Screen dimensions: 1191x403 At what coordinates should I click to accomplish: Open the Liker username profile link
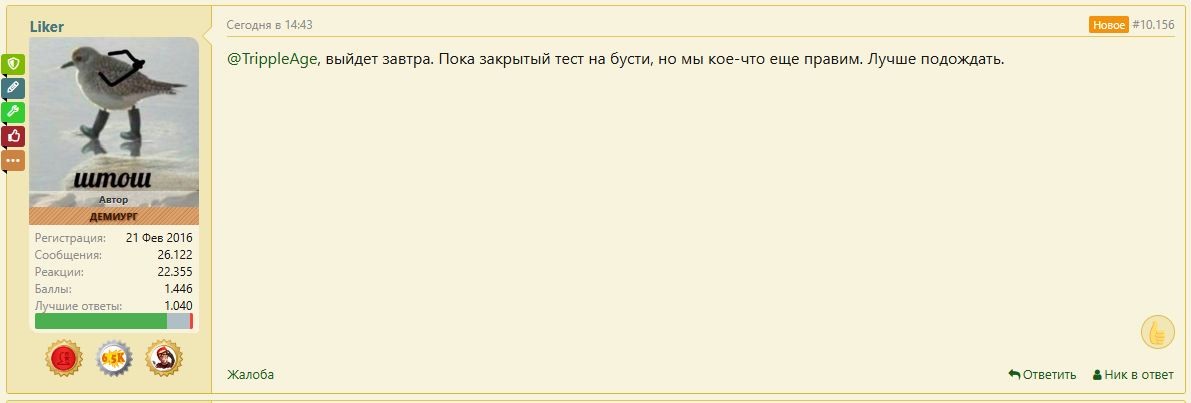point(46,27)
